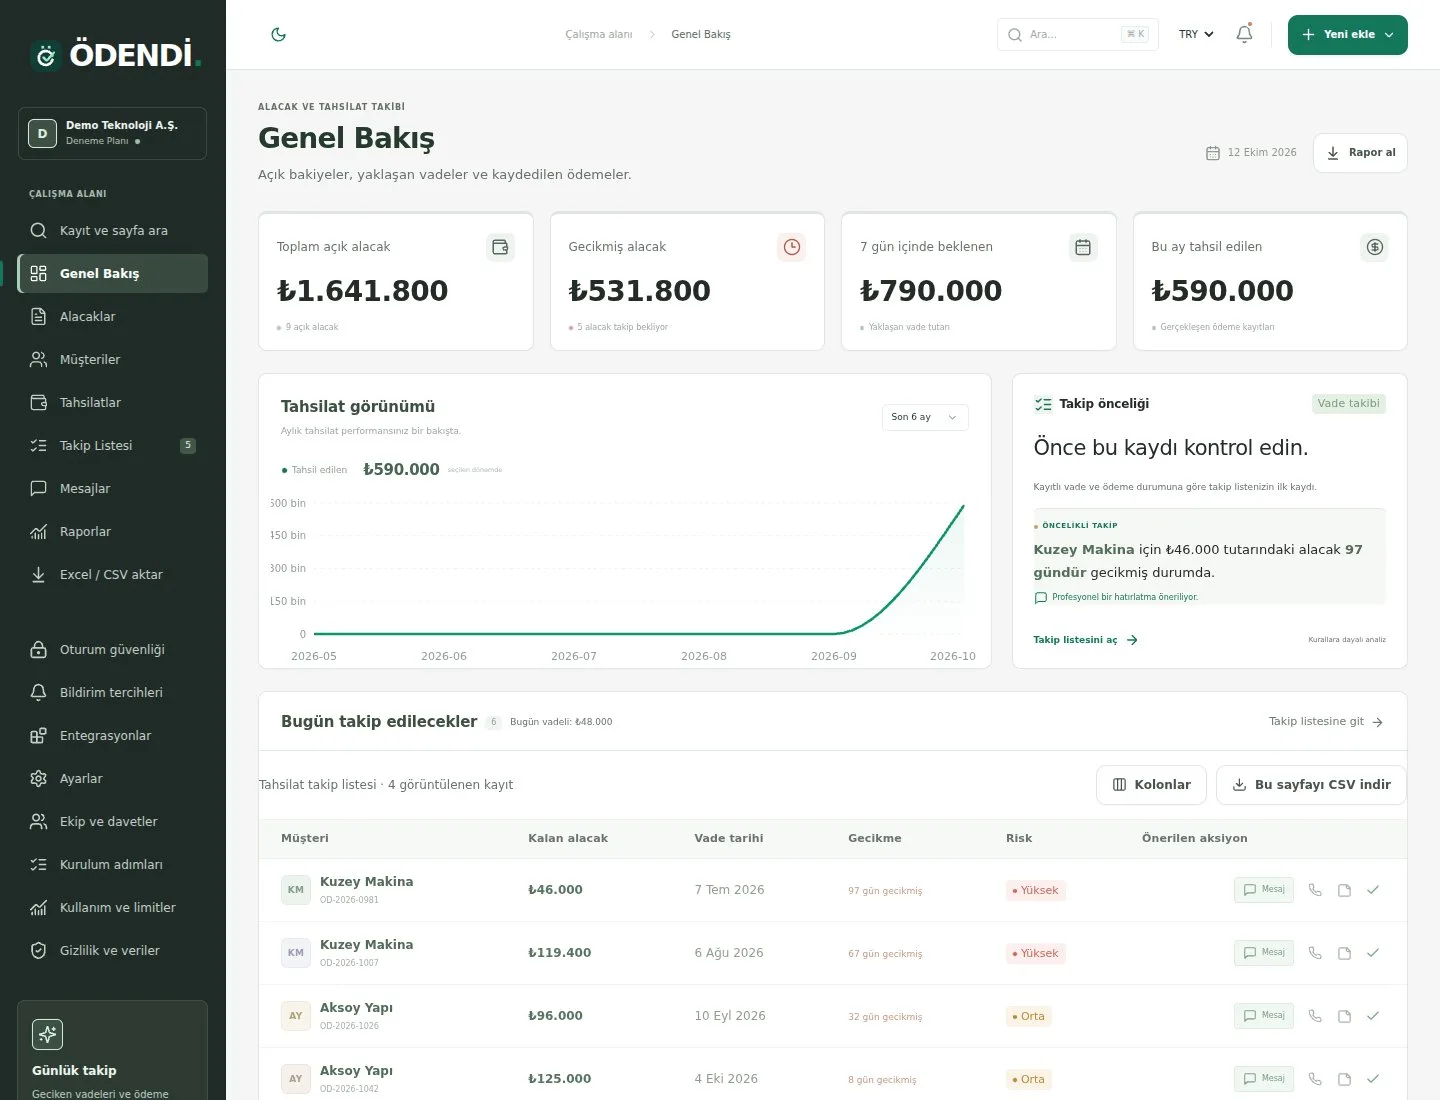Open the Yeni ekle dropdown button

1347,34
